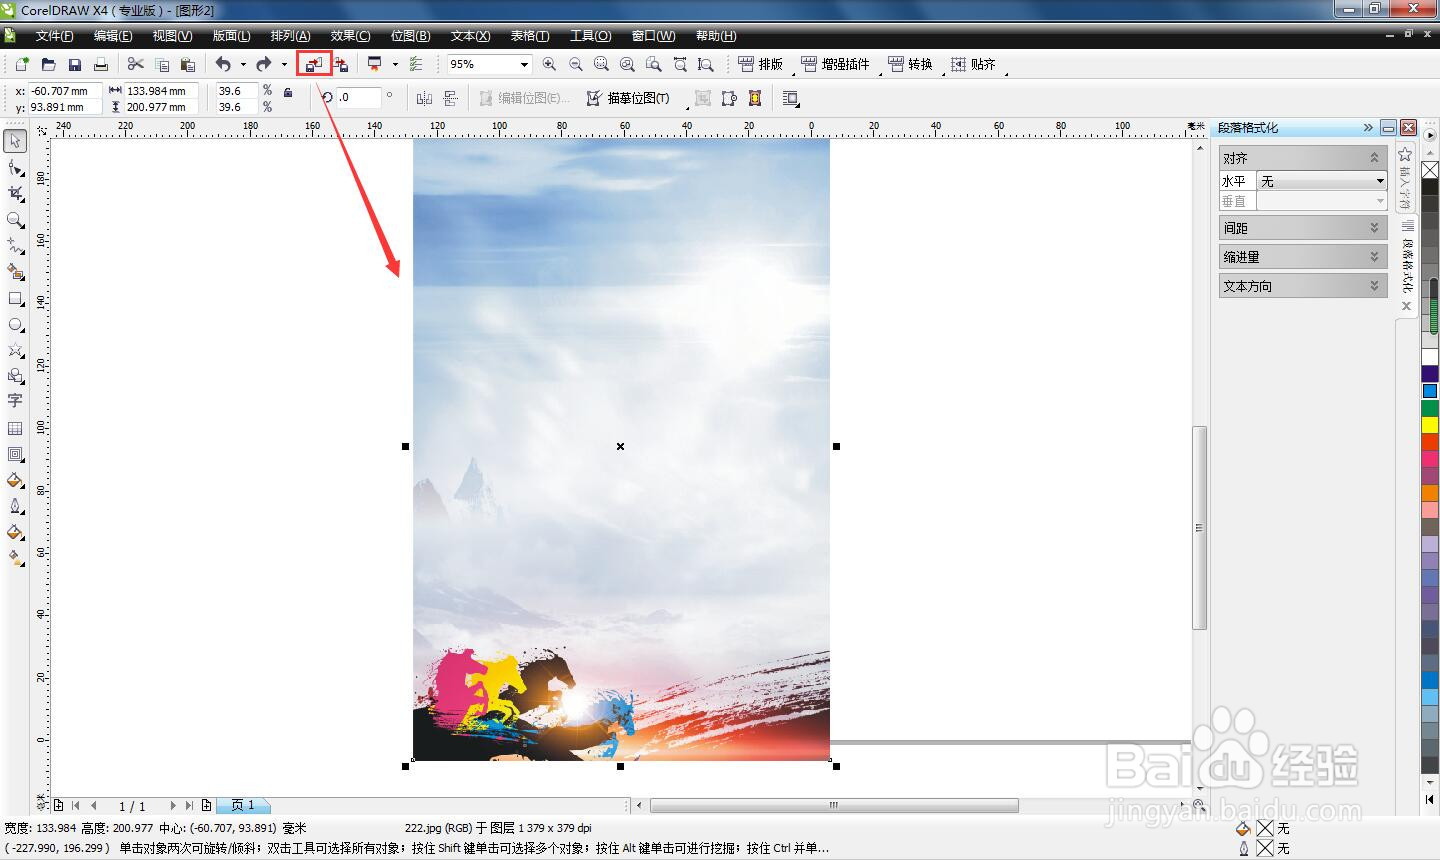Click the rotation angle input field
Image resolution: width=1440 pixels, height=860 pixels.
click(359, 97)
